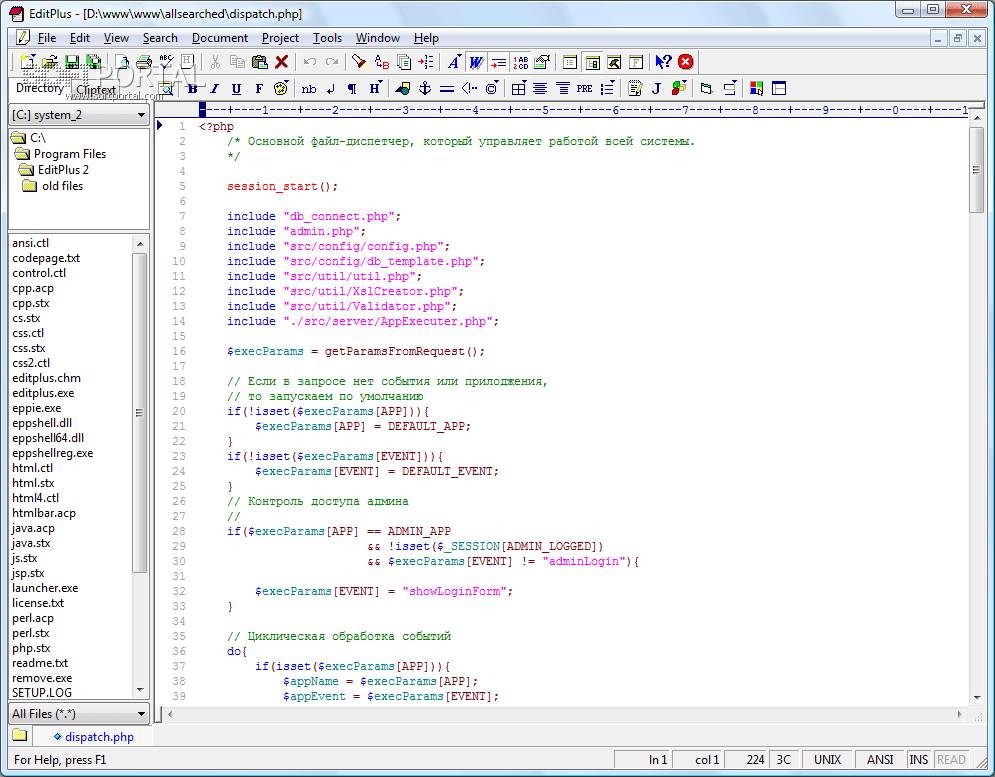Select readme.txt in the file list
This screenshot has width=995, height=777.
(x=40, y=663)
